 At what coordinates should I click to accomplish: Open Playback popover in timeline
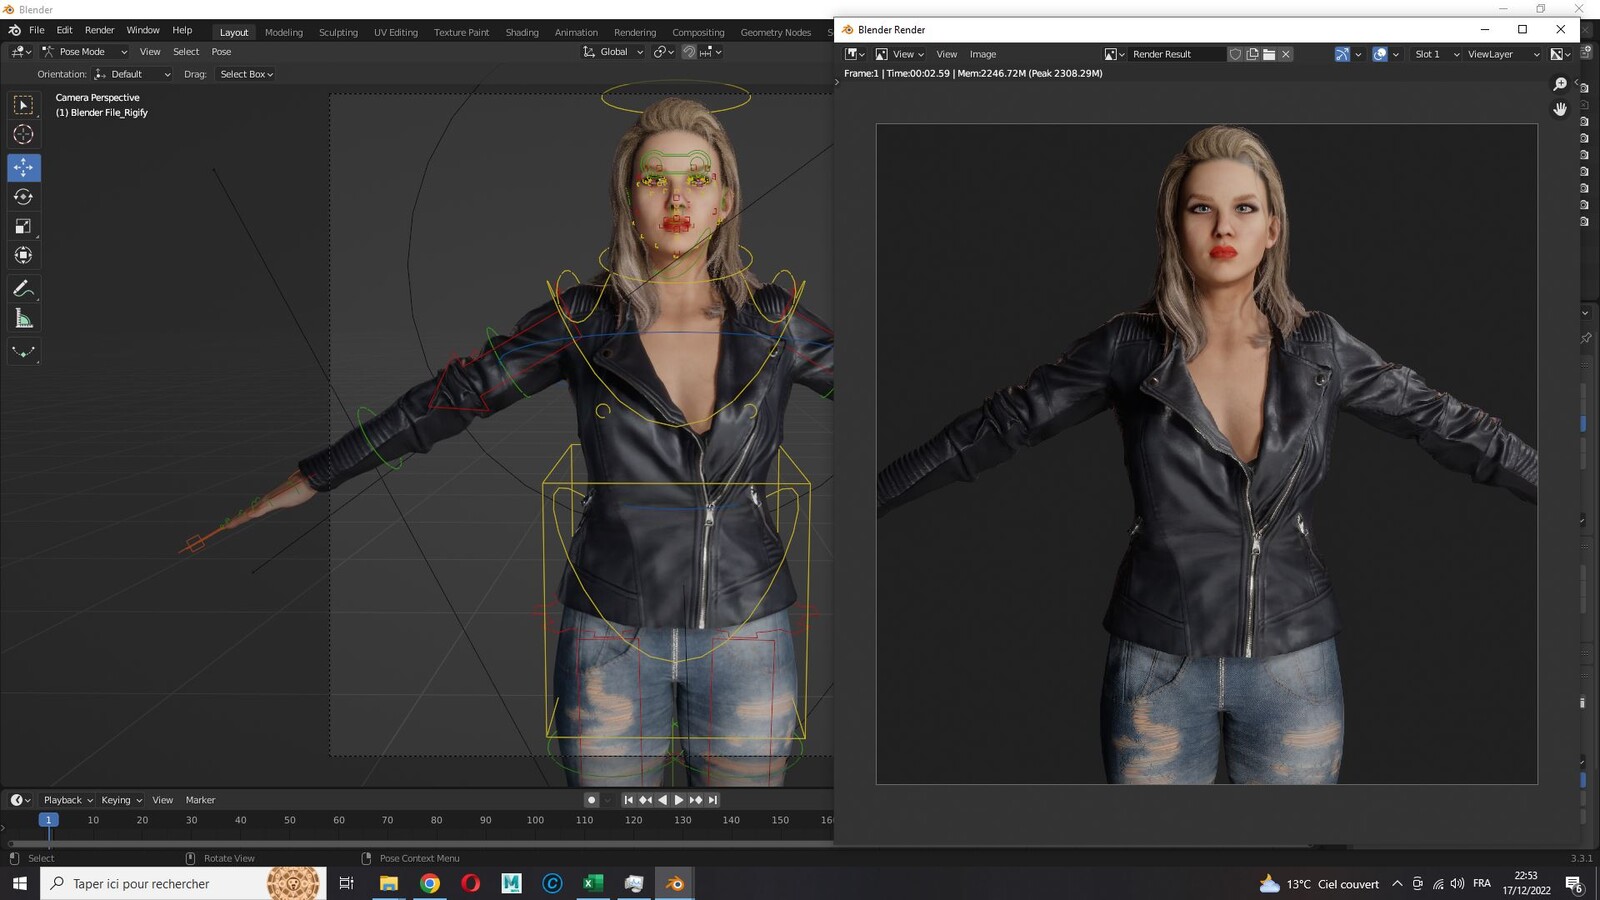(68, 800)
